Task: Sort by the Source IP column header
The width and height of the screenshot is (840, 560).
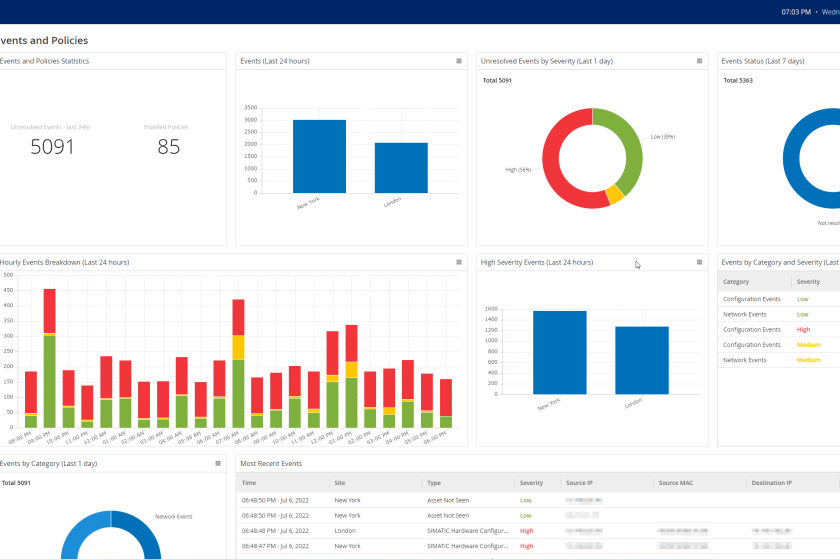Action: tap(579, 483)
